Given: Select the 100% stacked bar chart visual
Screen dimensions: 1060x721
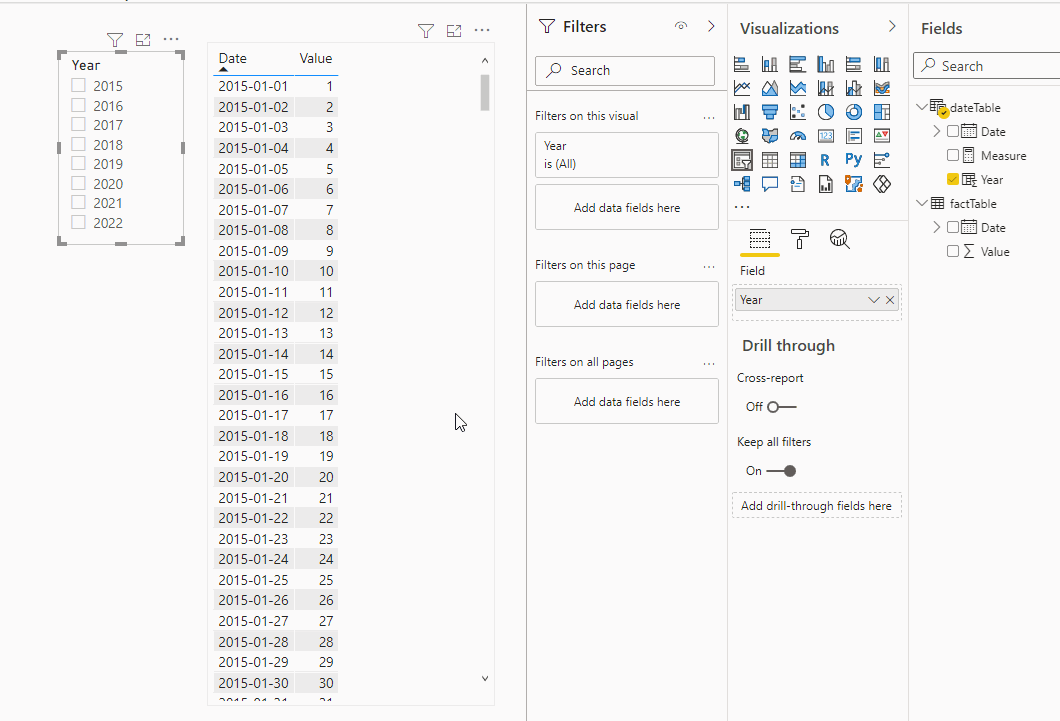Looking at the screenshot, I should [854, 64].
